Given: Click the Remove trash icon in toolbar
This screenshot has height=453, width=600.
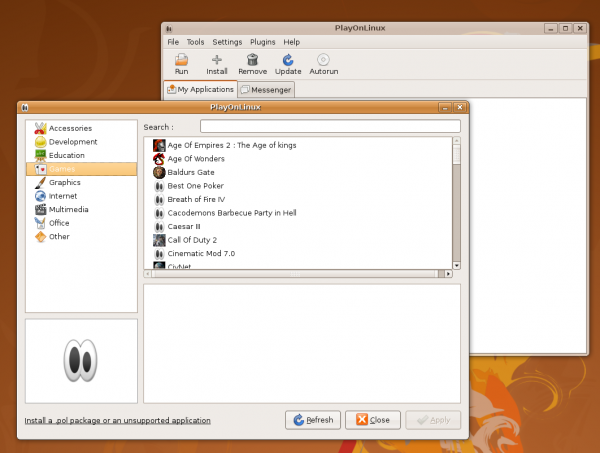Looking at the screenshot, I should (252, 60).
